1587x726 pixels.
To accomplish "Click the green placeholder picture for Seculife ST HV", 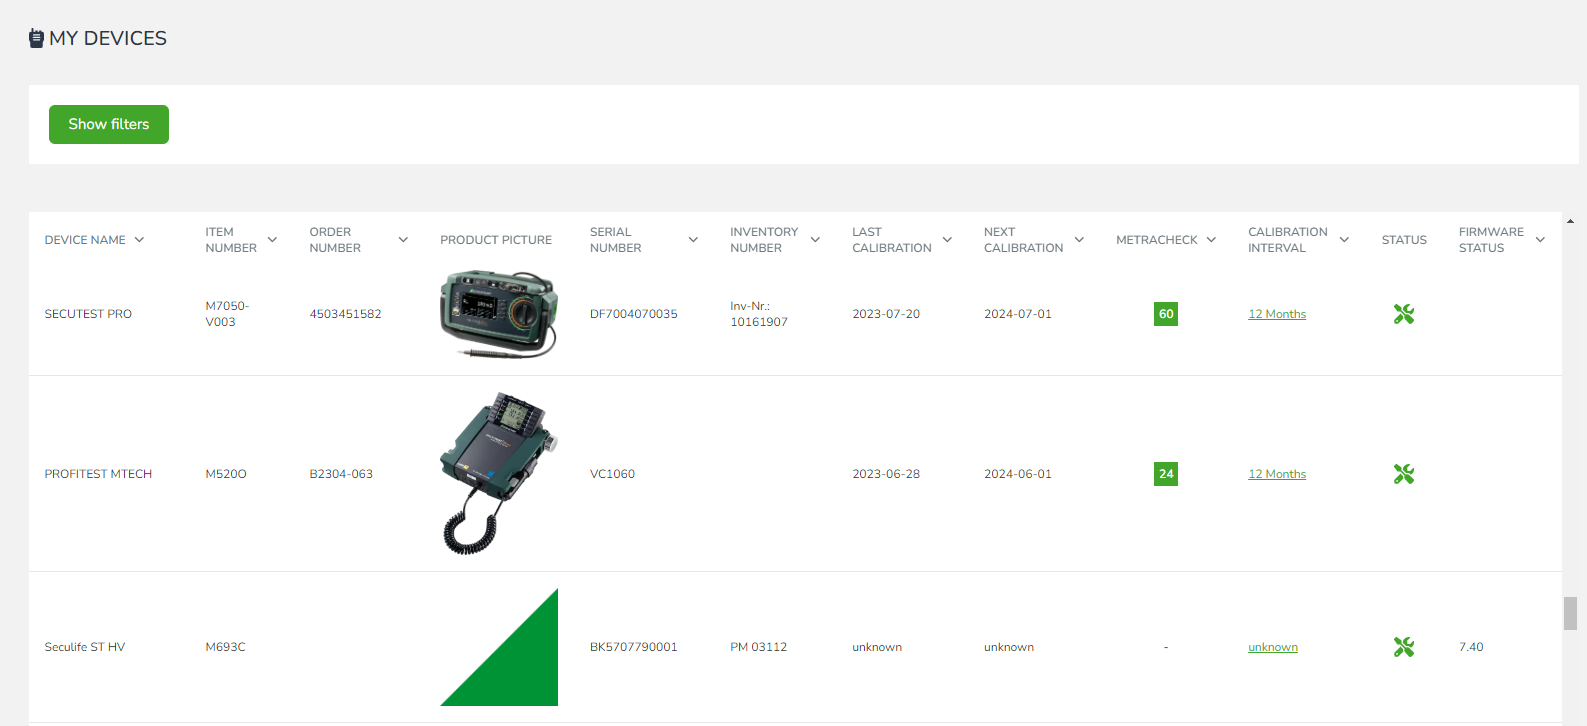I will coord(499,647).
